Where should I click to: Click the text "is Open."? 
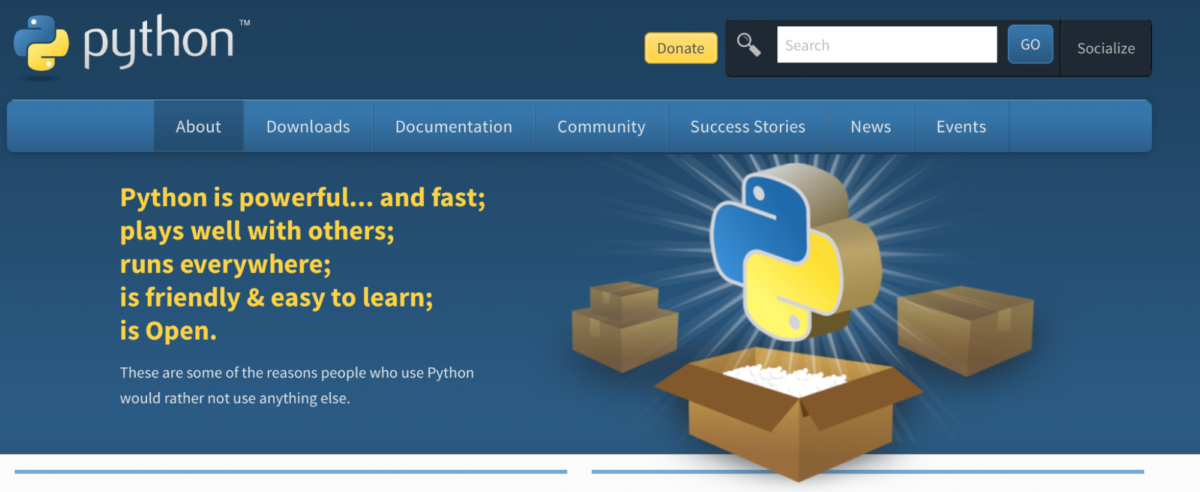pyautogui.click(x=168, y=331)
